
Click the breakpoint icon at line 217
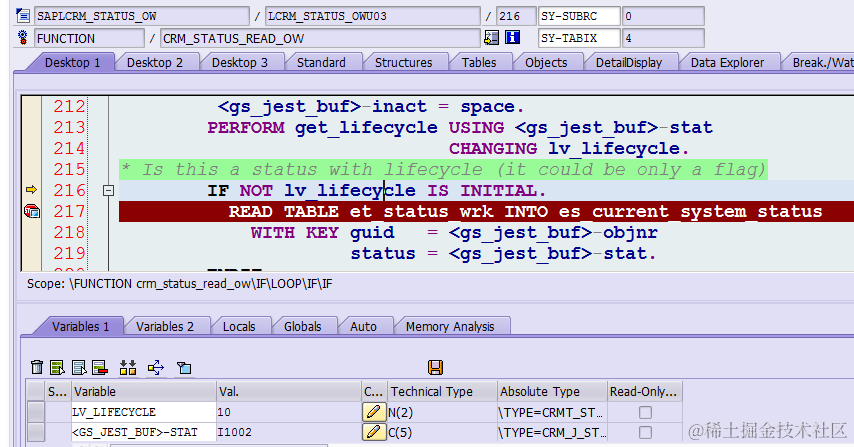(32, 211)
